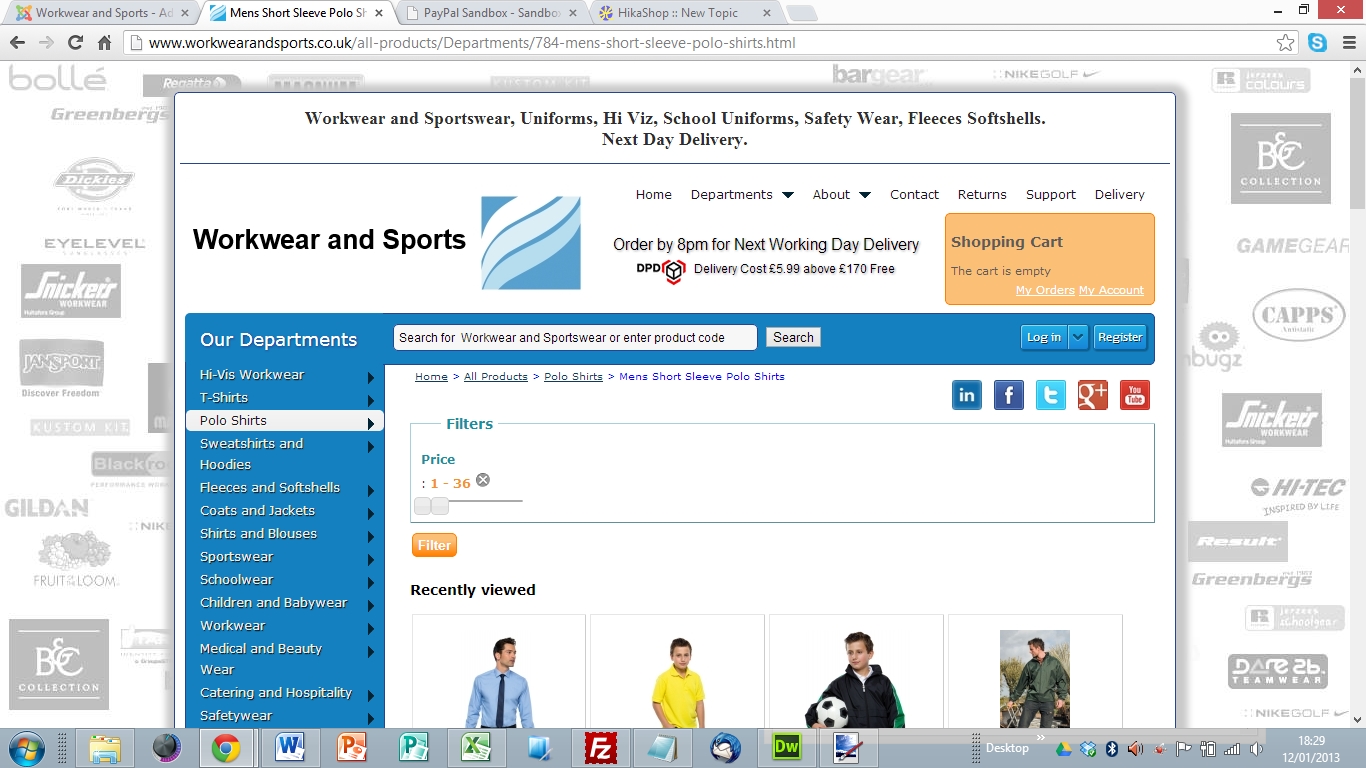Launch Microsoft Publisher from the taskbar

(x=414, y=748)
